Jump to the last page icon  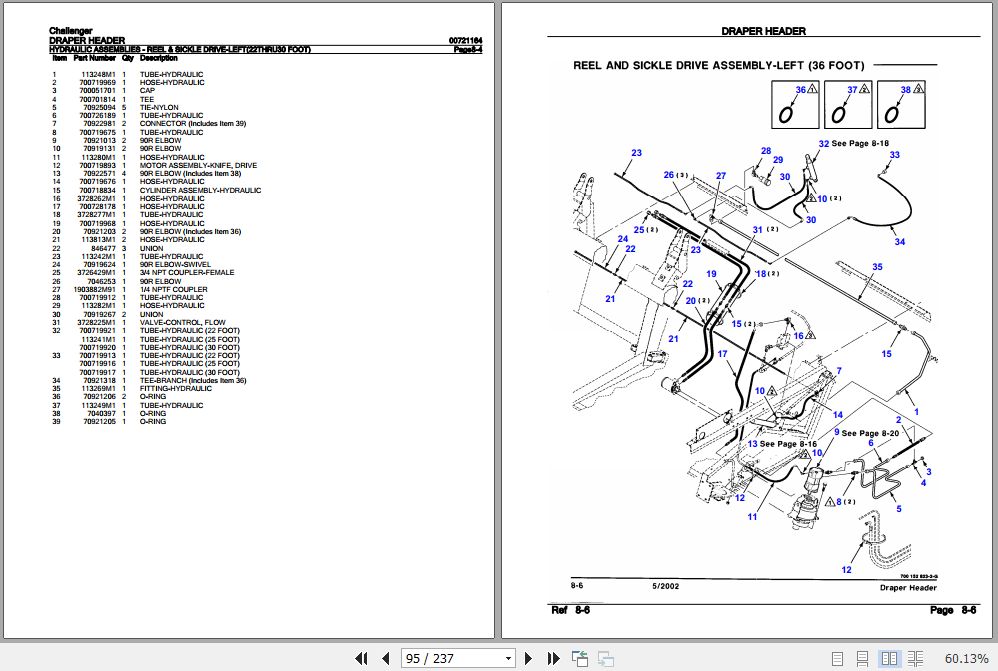(554, 659)
